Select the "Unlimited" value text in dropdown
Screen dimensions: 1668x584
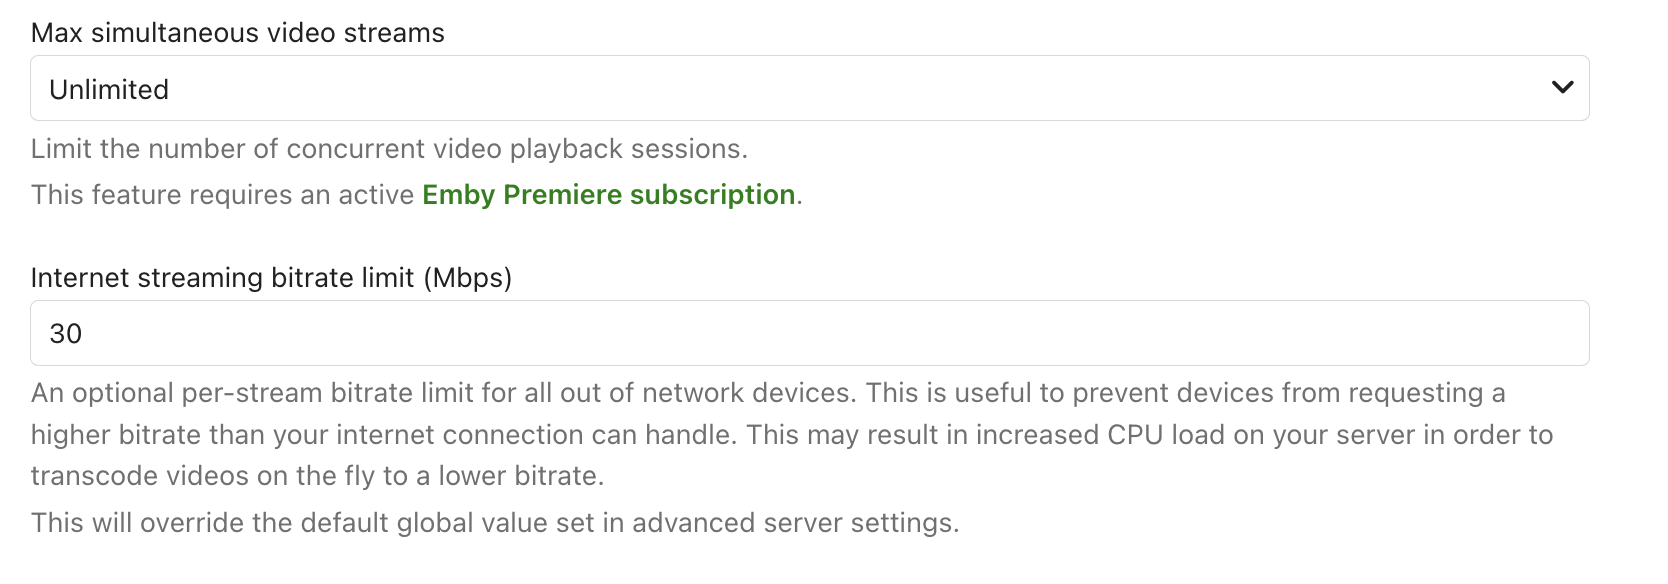click(x=109, y=90)
